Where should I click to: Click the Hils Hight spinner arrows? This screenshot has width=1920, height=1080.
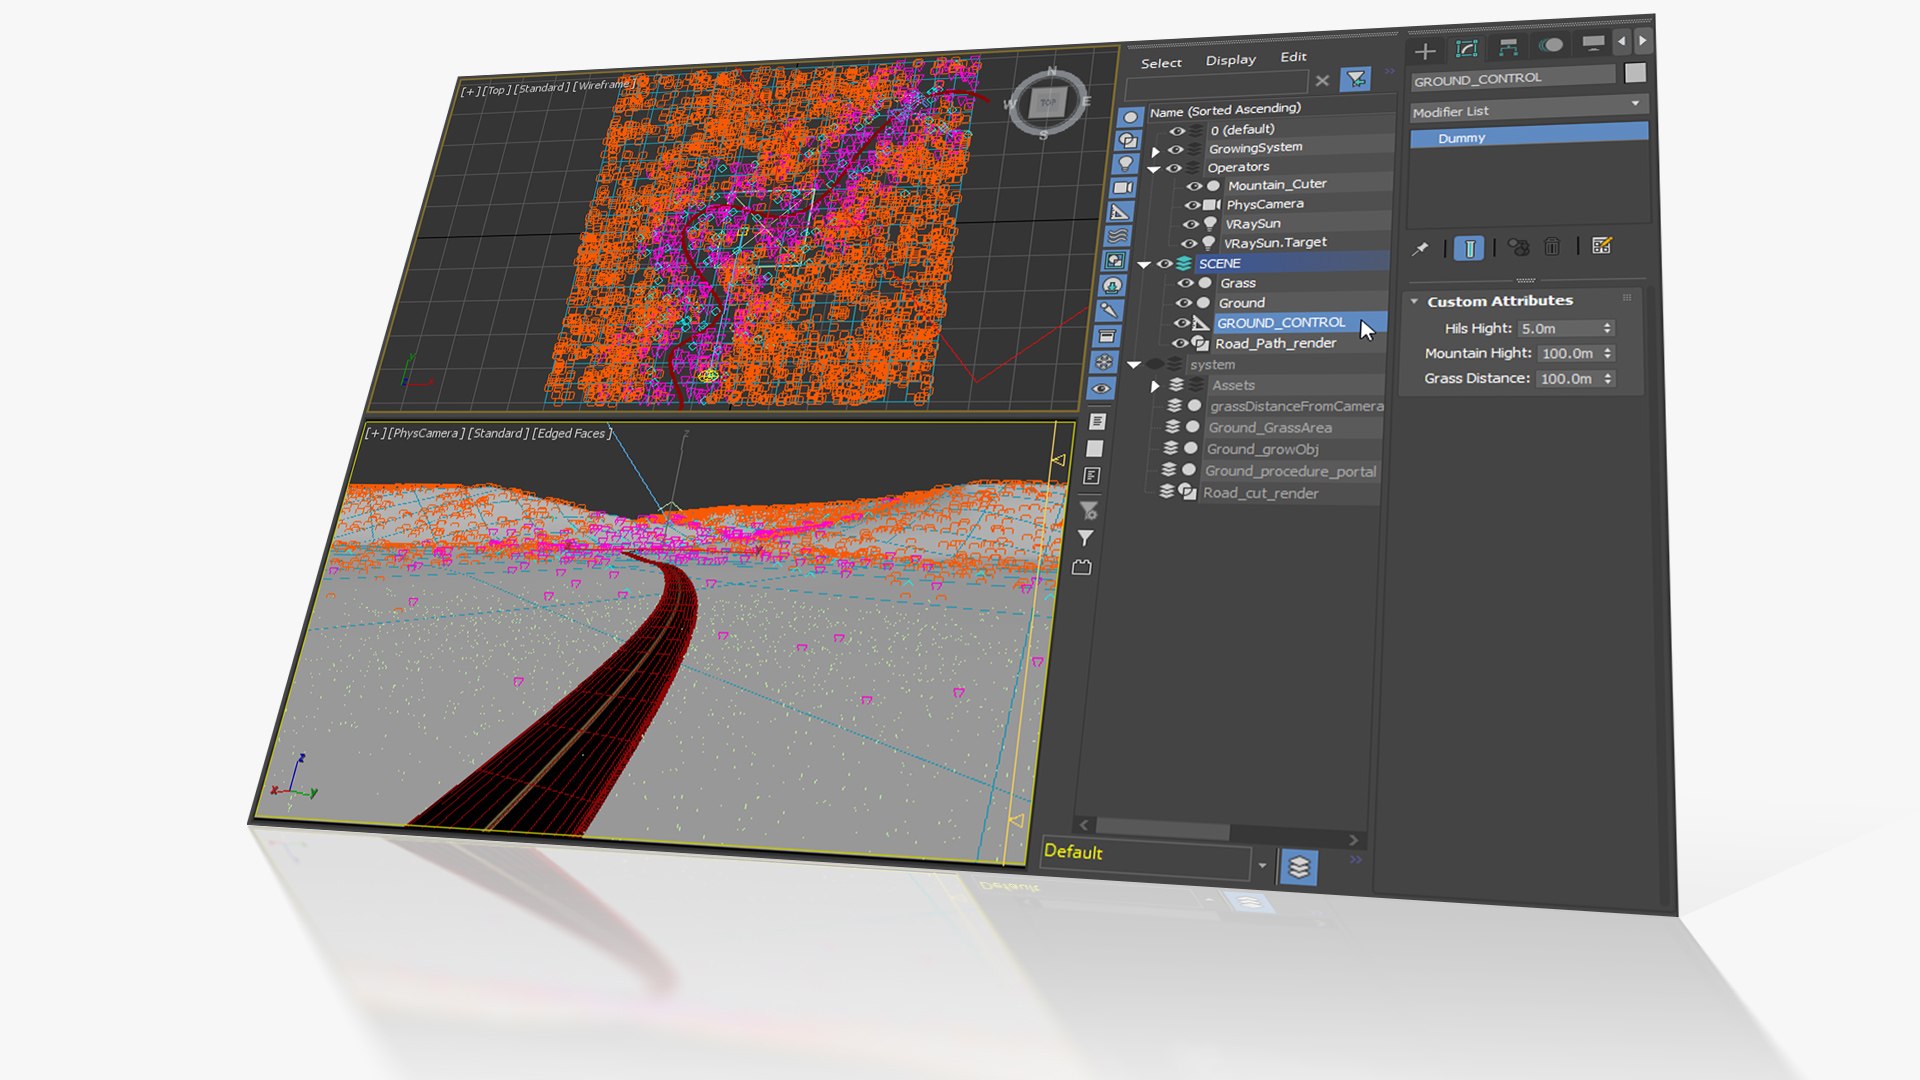tap(1608, 328)
